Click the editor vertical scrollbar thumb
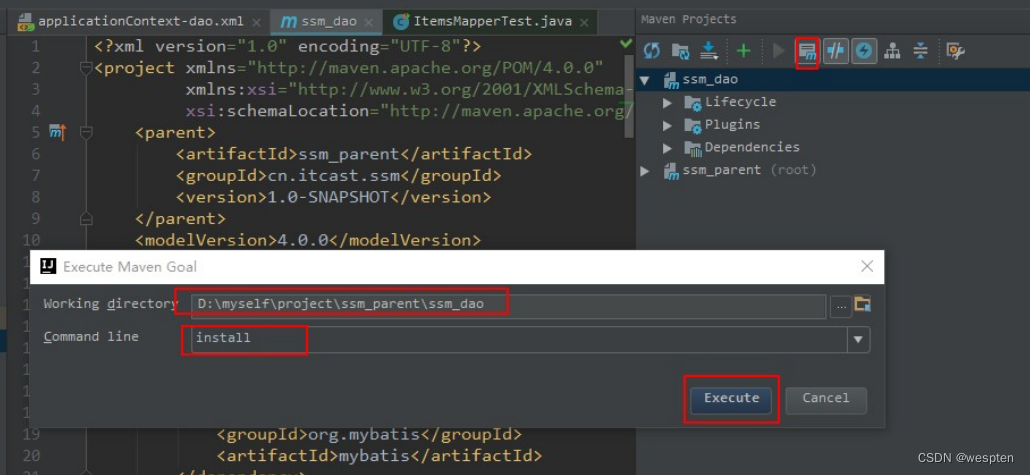This screenshot has width=1030, height=475. 629,96
